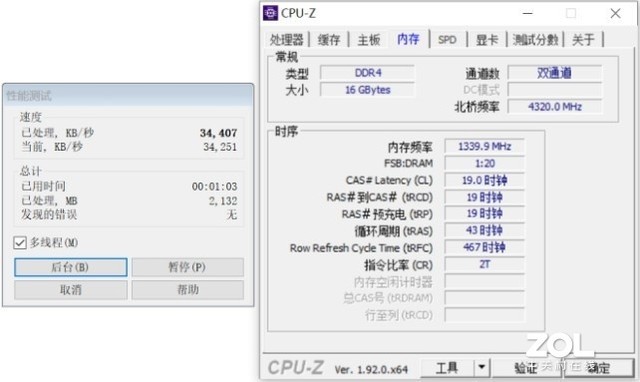Open the SPD tab
The width and height of the screenshot is (640, 382).
click(x=447, y=40)
